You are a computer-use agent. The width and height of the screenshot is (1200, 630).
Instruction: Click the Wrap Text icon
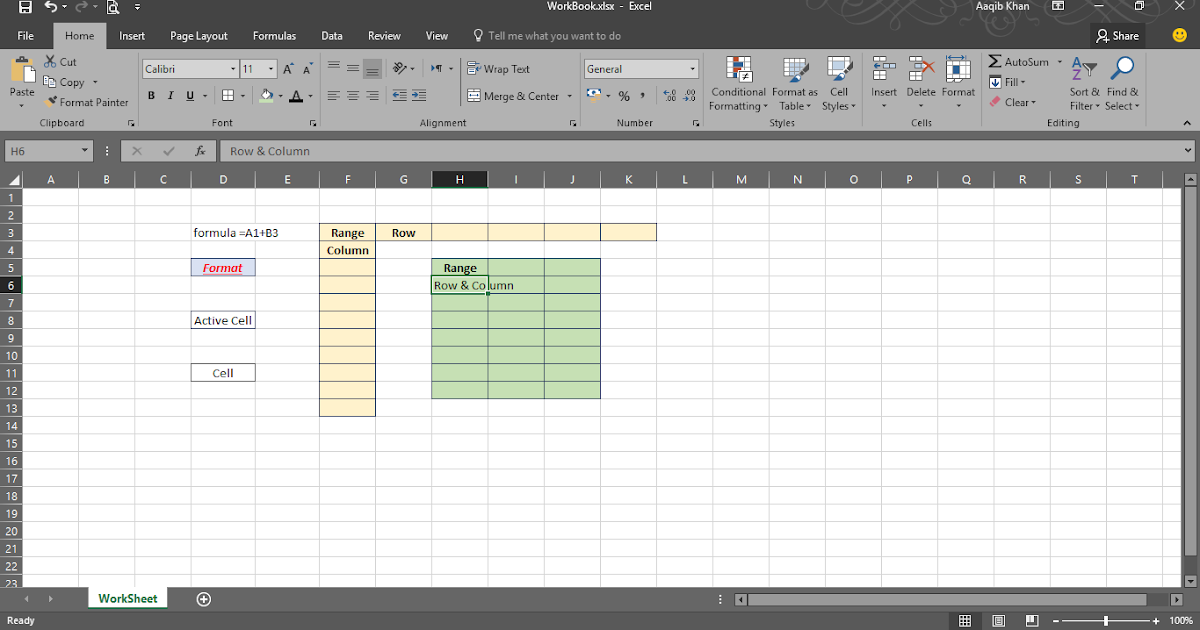pyautogui.click(x=500, y=68)
